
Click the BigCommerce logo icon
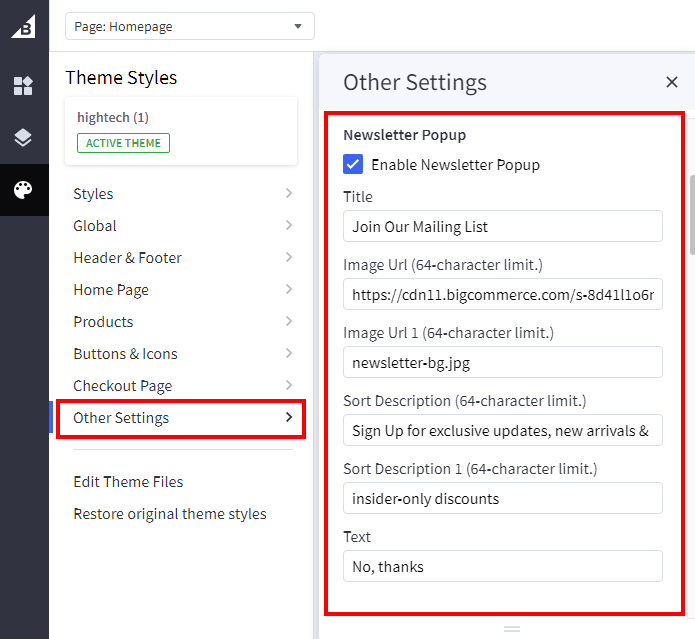[x=23, y=26]
